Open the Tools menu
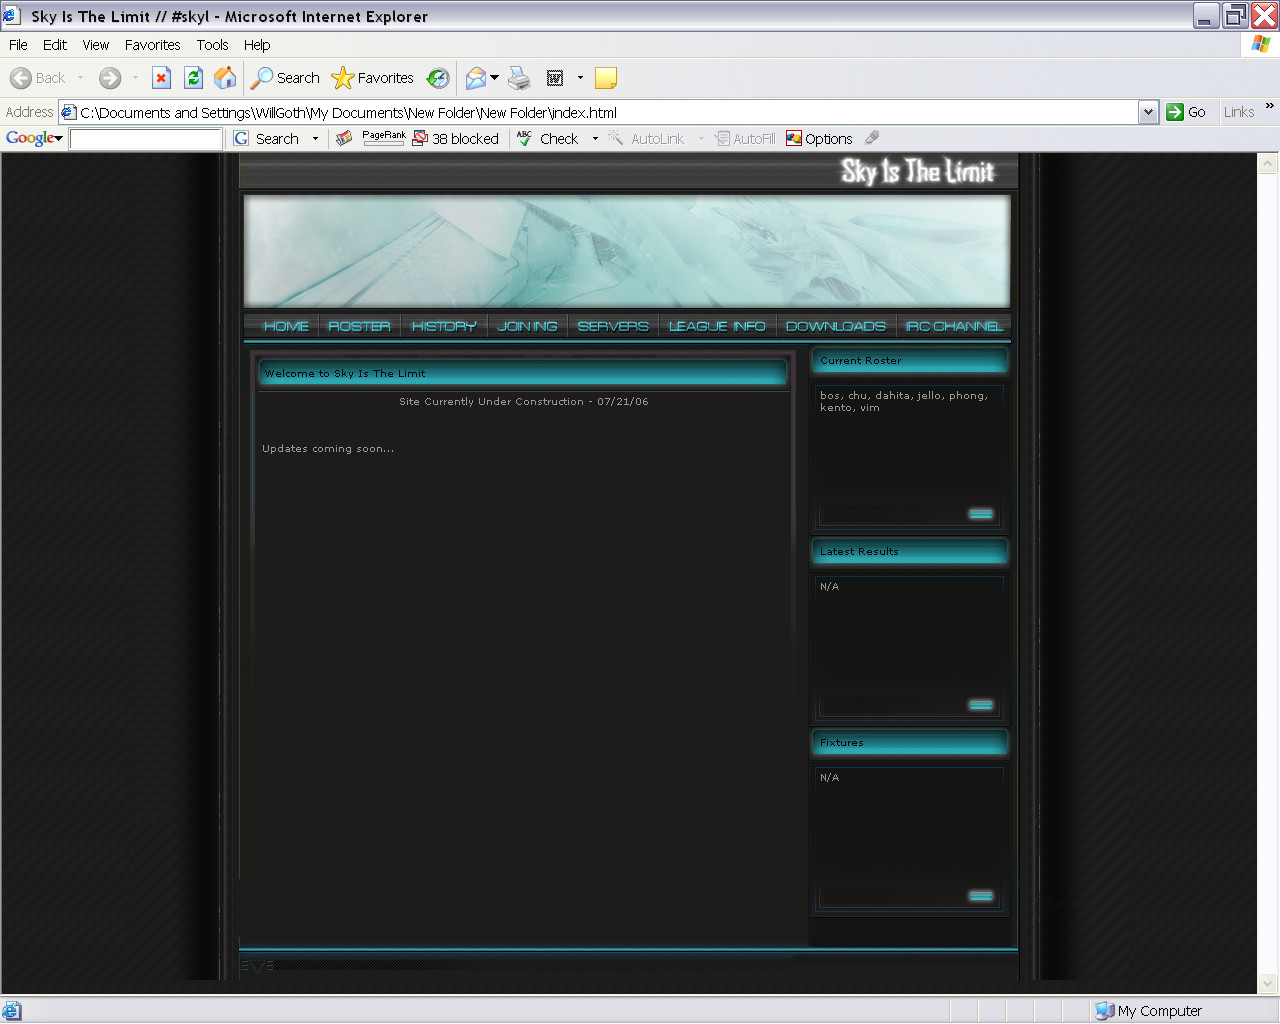The image size is (1280, 1024). click(212, 45)
